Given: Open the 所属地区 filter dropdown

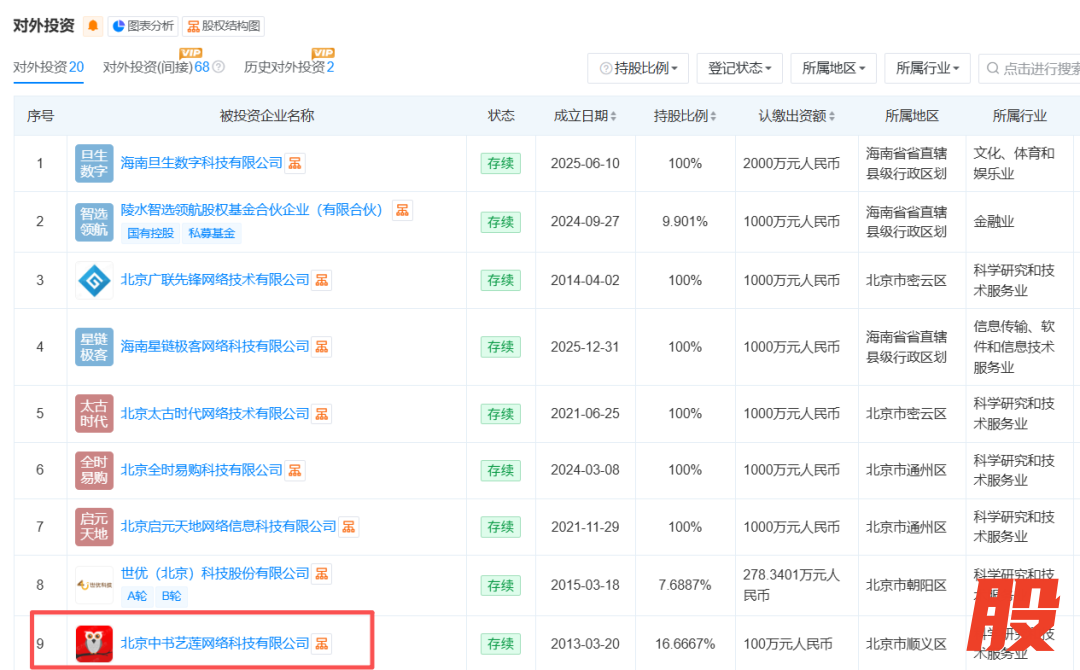Looking at the screenshot, I should click(834, 68).
